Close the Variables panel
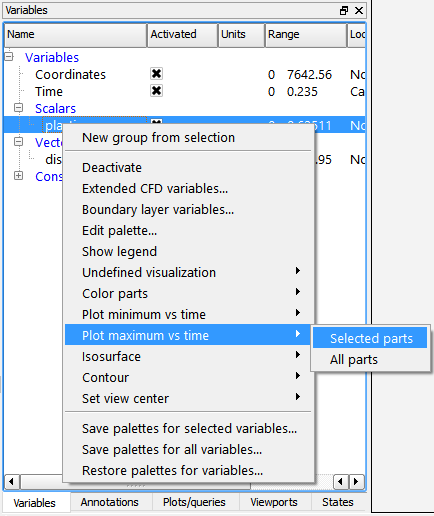 (359, 11)
